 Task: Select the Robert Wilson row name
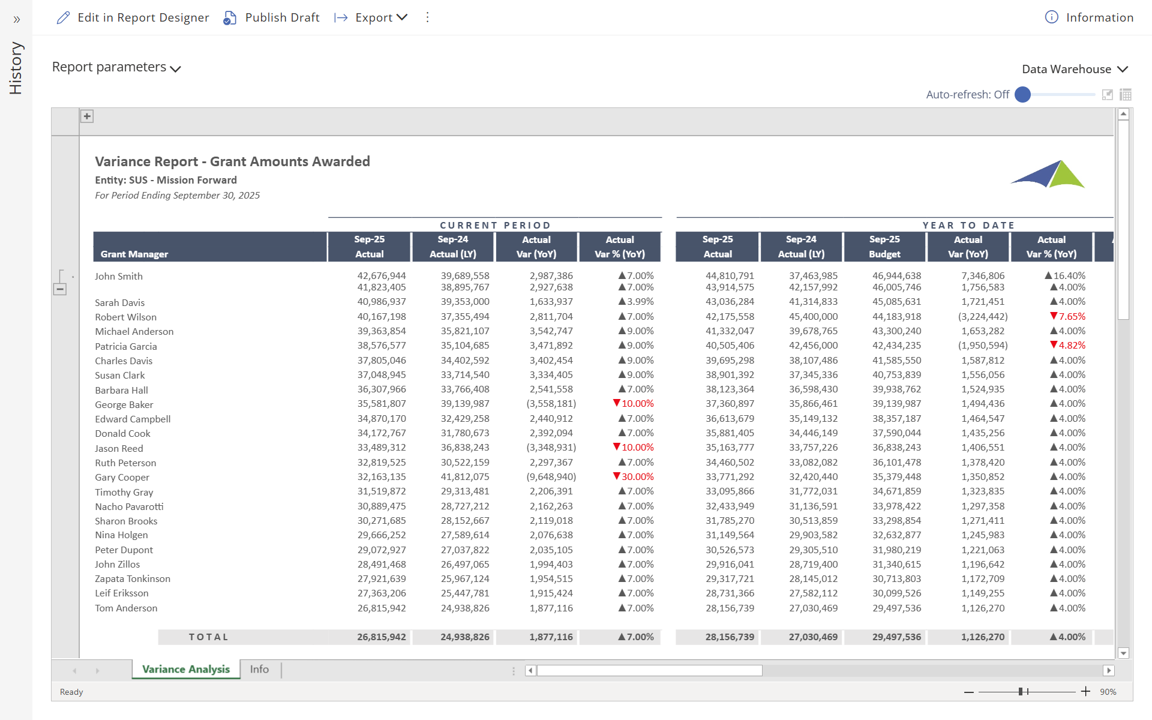click(x=126, y=317)
